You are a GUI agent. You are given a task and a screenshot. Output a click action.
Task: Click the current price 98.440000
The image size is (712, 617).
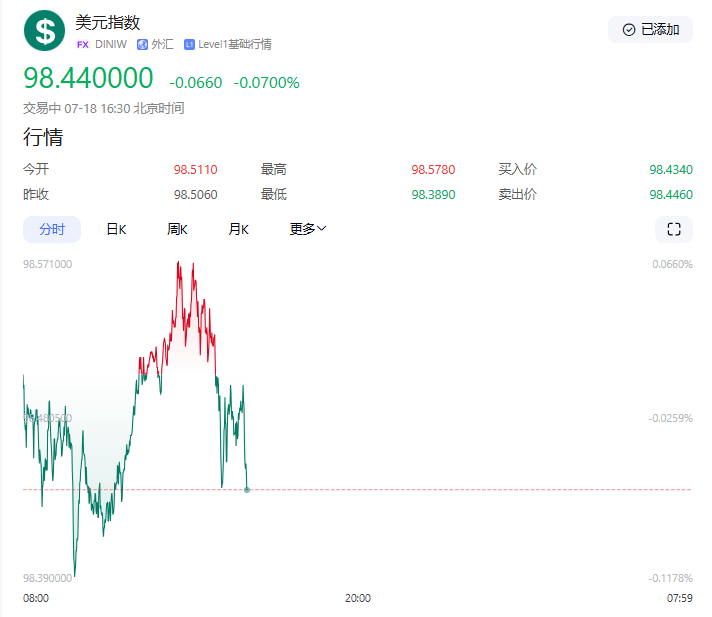tap(88, 78)
